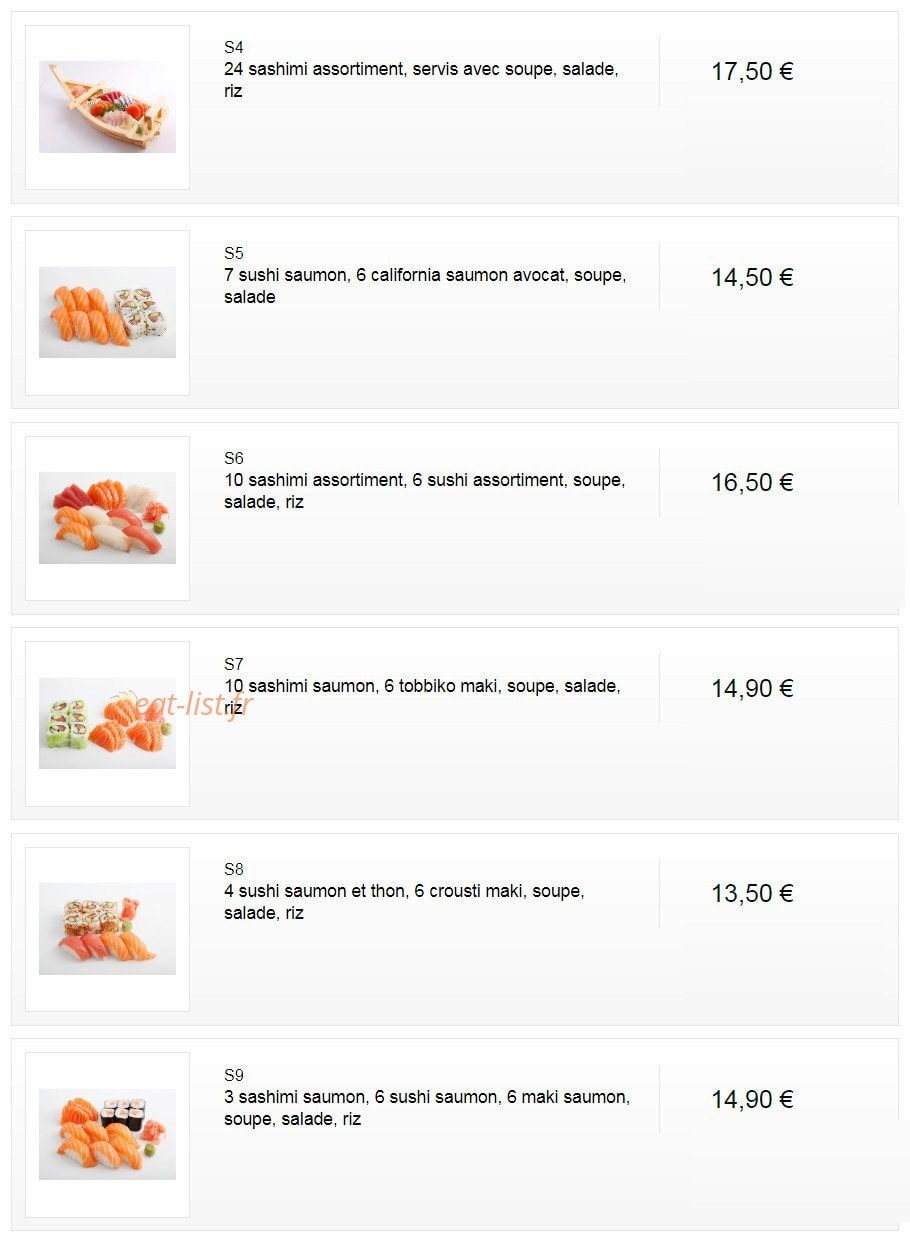This screenshot has width=910, height=1243.
Task: Choose the 16,50 € price
Action: pyautogui.click(x=752, y=482)
